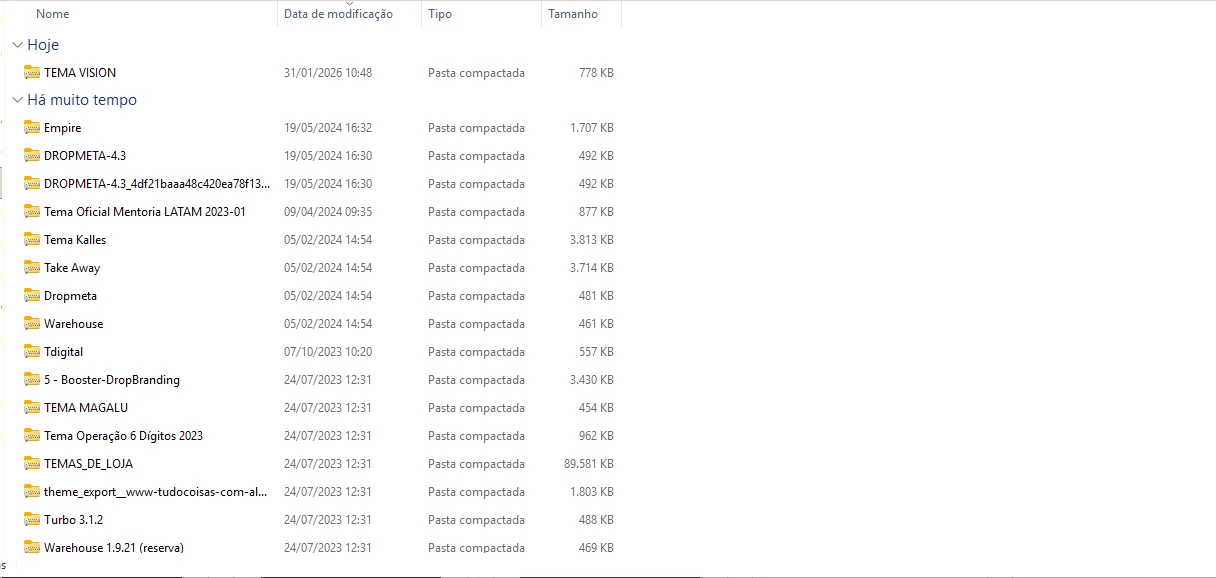Select the DROPMETA-4.3 file name
This screenshot has width=1216, height=578.
click(85, 156)
